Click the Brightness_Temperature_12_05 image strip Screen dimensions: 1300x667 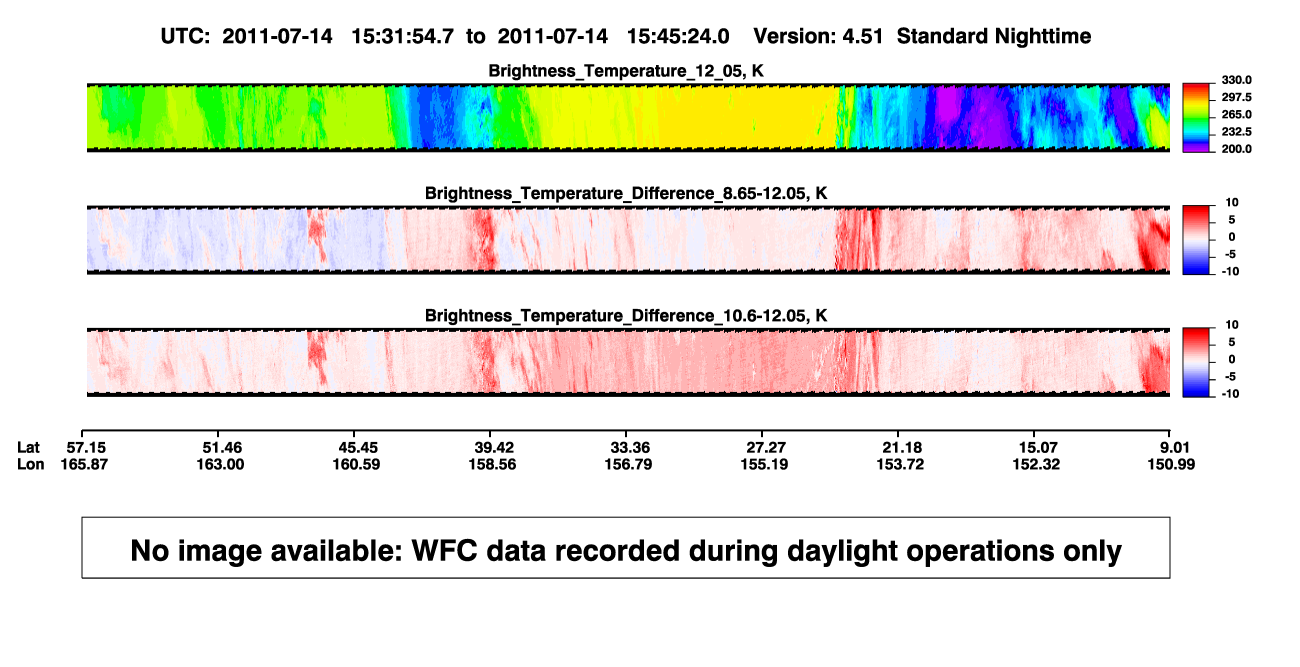tap(628, 117)
